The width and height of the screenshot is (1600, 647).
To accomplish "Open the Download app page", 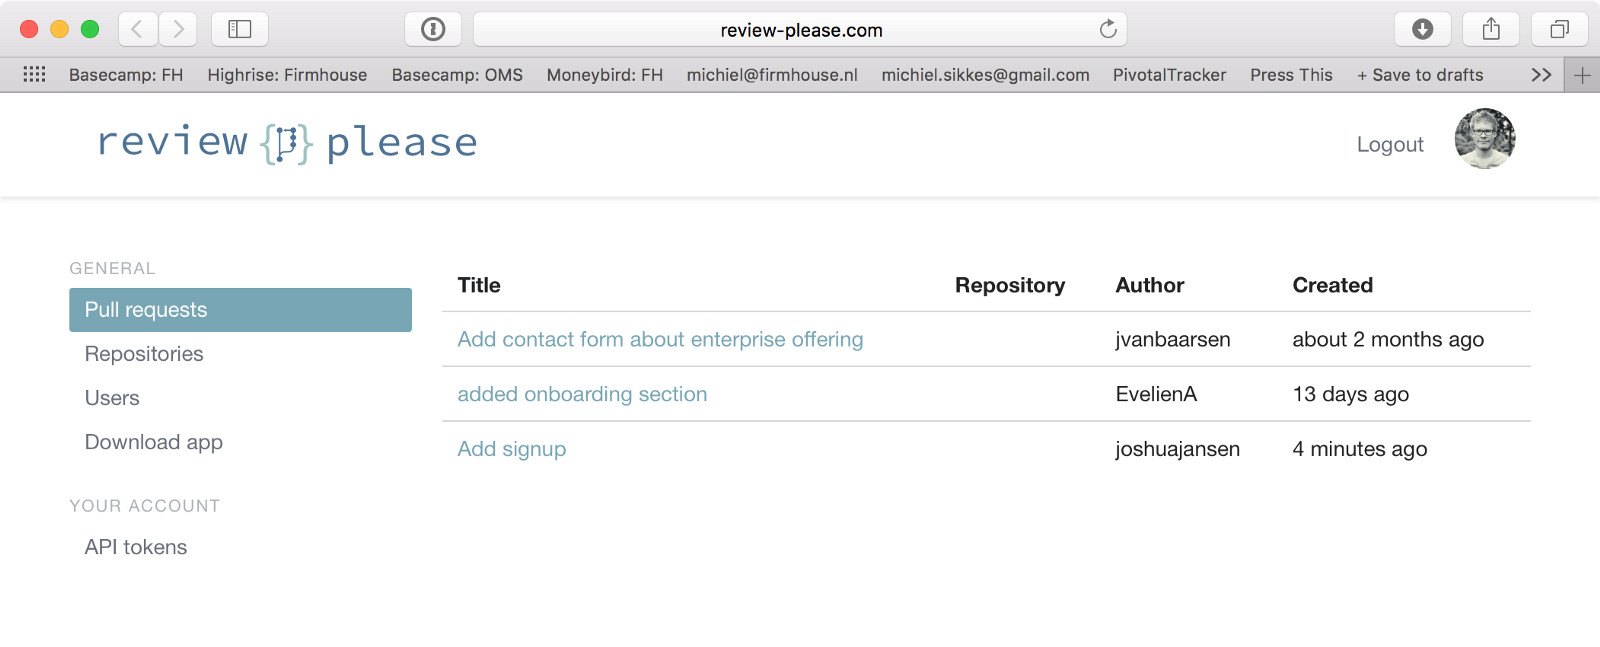I will pyautogui.click(x=154, y=442).
